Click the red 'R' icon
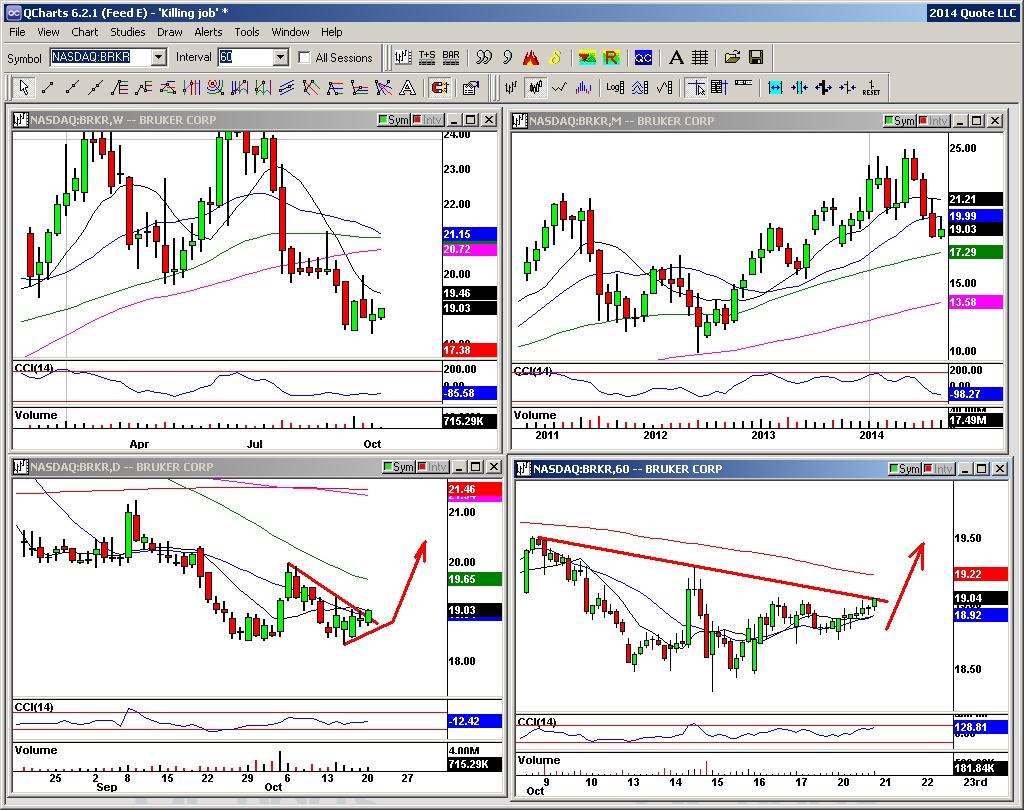Image resolution: width=1024 pixels, height=810 pixels. point(611,57)
